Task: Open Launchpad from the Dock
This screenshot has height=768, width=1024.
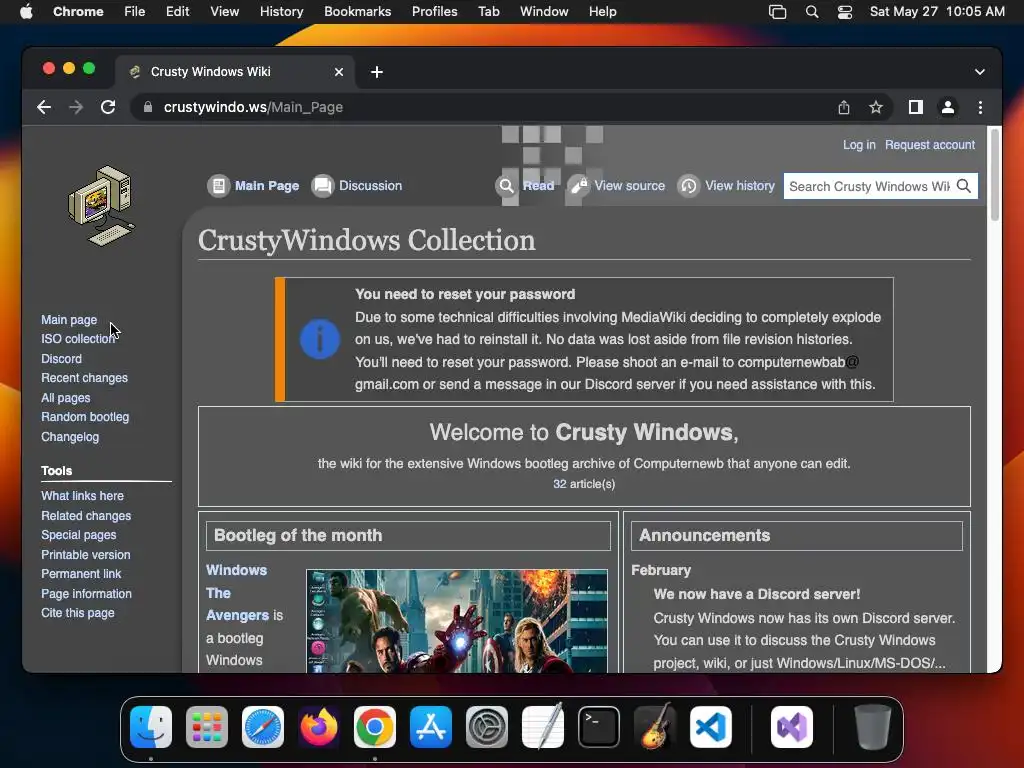Action: [207, 727]
